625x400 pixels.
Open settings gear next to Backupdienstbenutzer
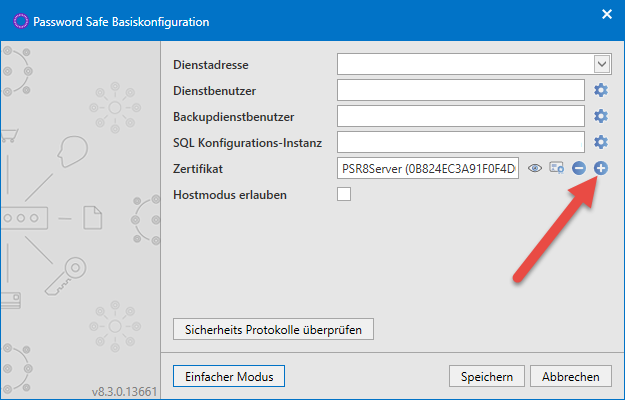tap(601, 116)
